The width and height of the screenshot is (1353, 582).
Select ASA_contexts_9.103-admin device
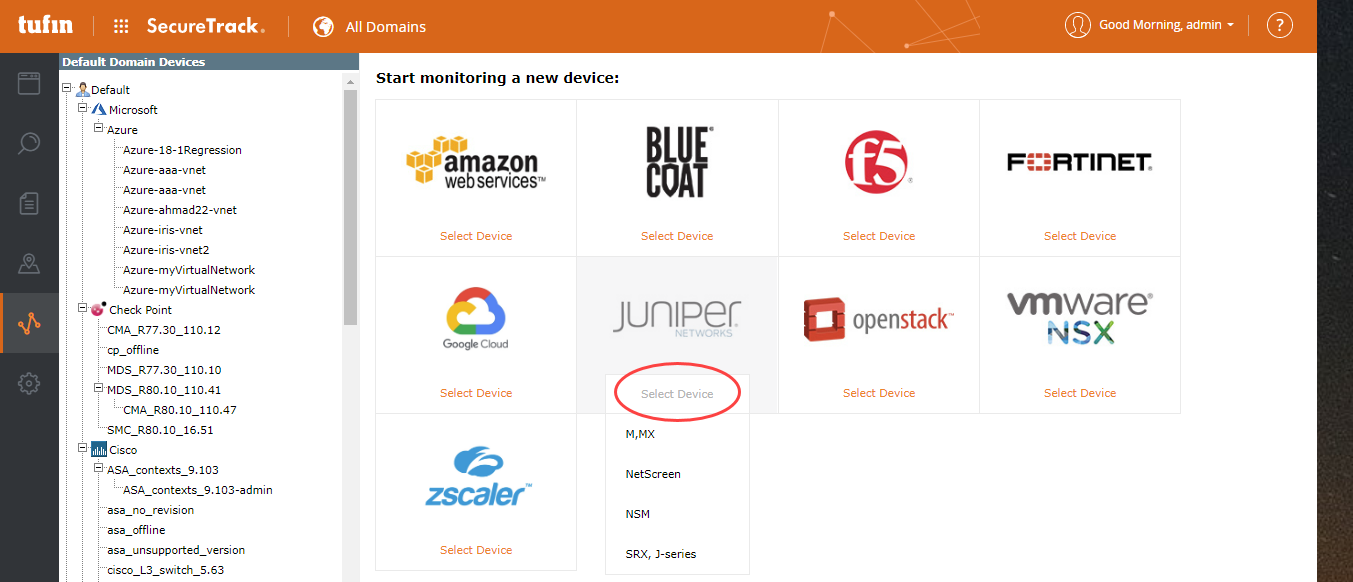tap(198, 490)
